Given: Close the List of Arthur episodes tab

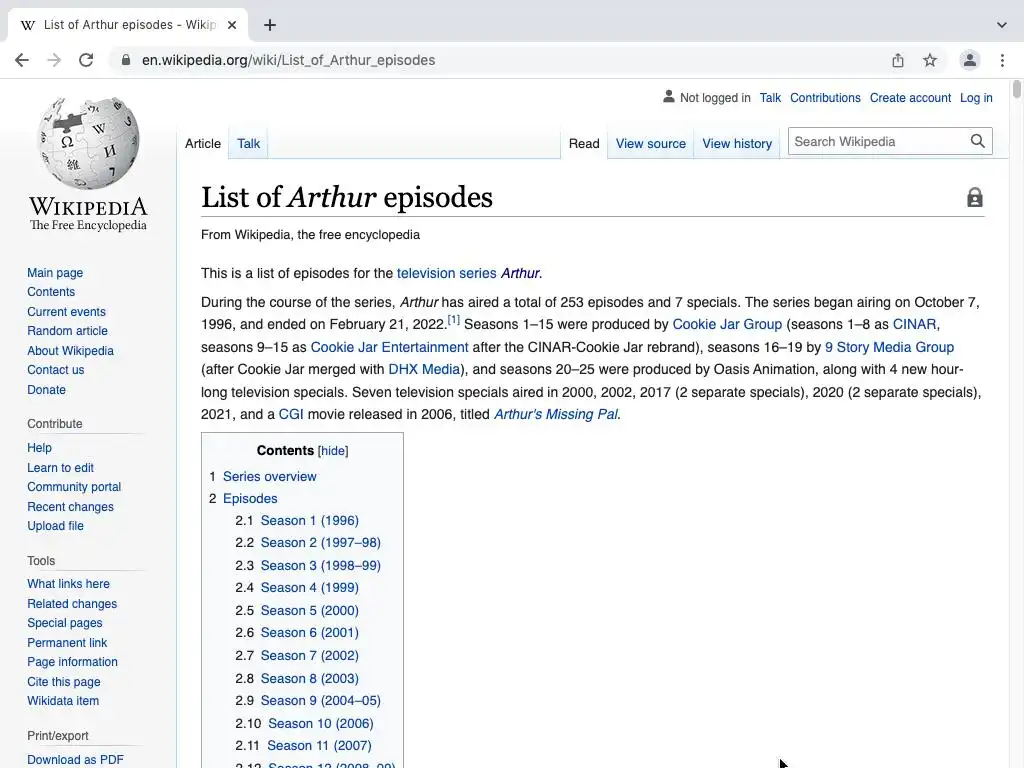Looking at the screenshot, I should (x=232, y=25).
